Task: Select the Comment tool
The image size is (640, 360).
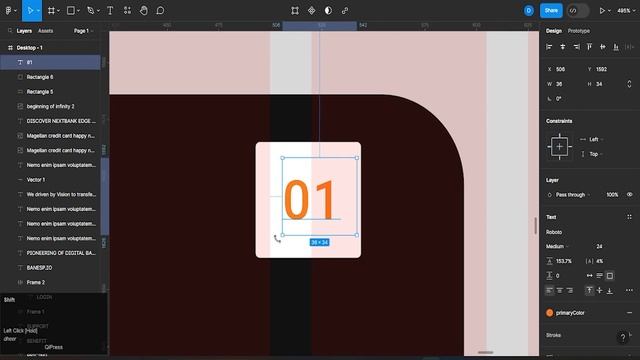Action: (160, 11)
